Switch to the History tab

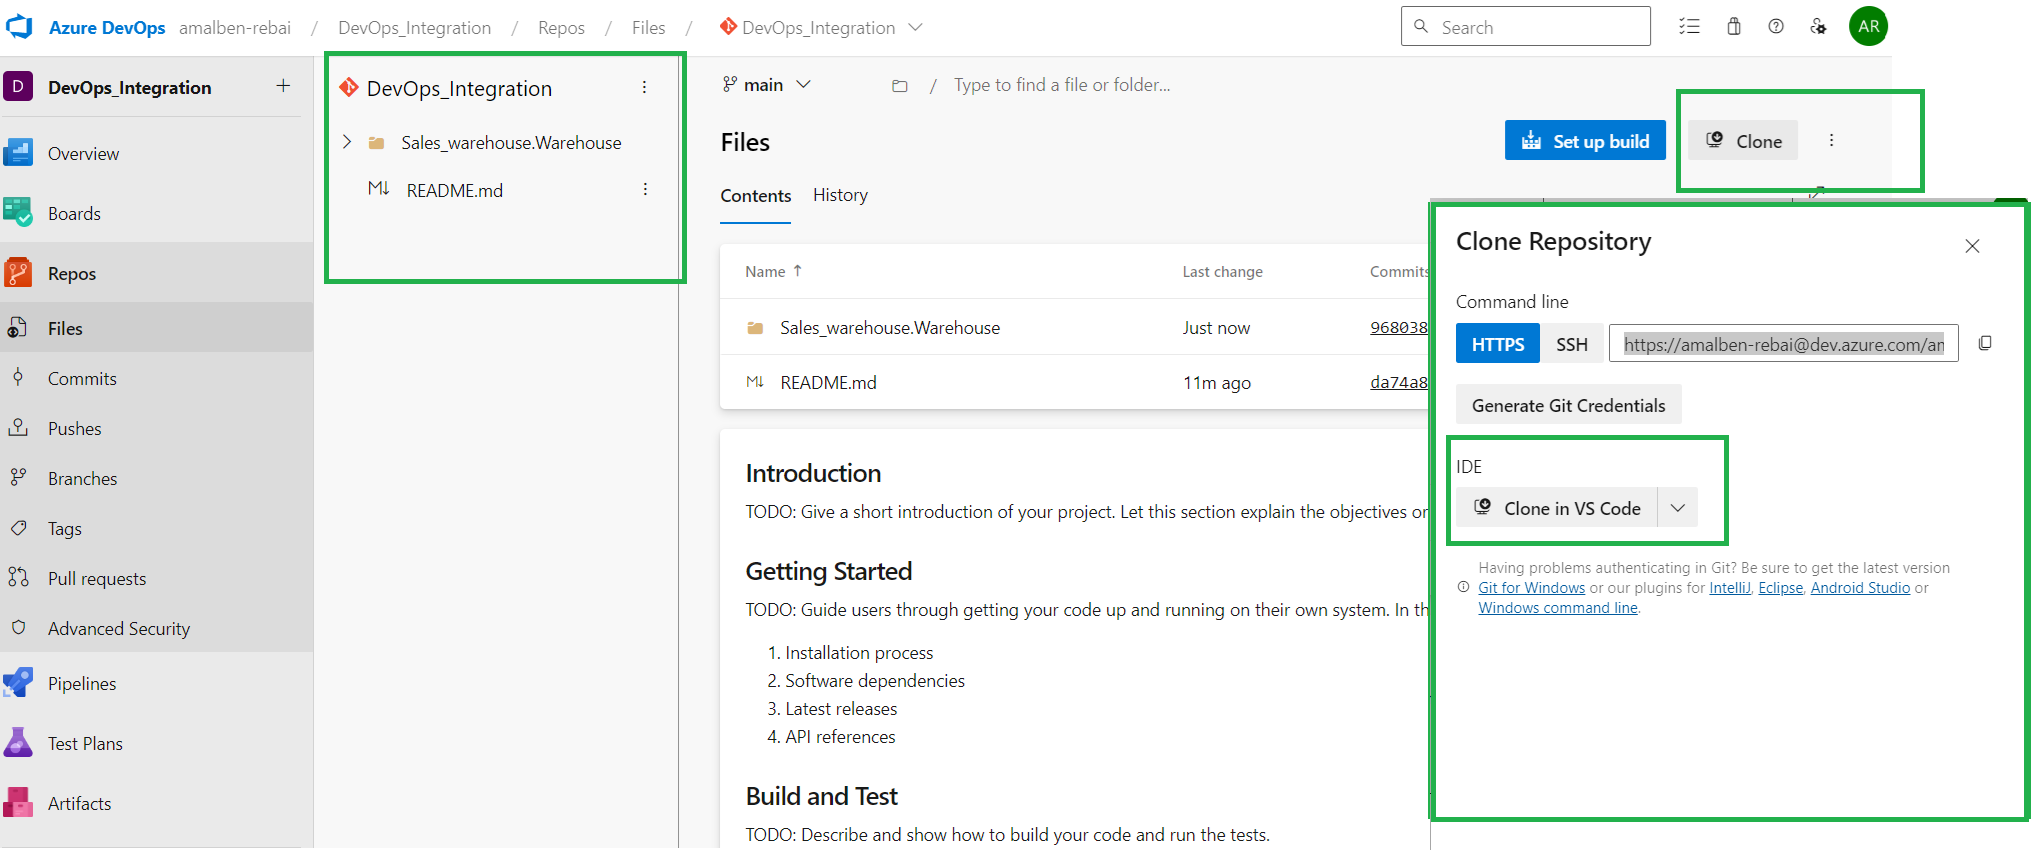pos(840,195)
